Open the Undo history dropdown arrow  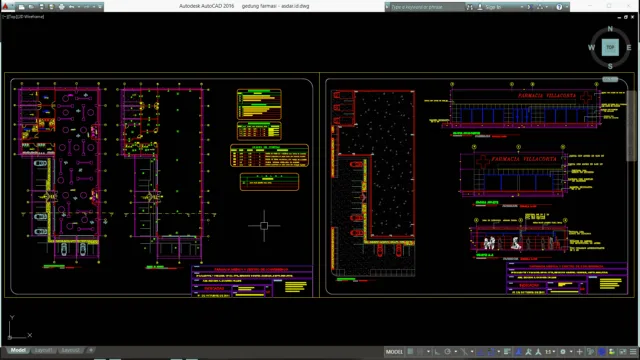pos(79,7)
